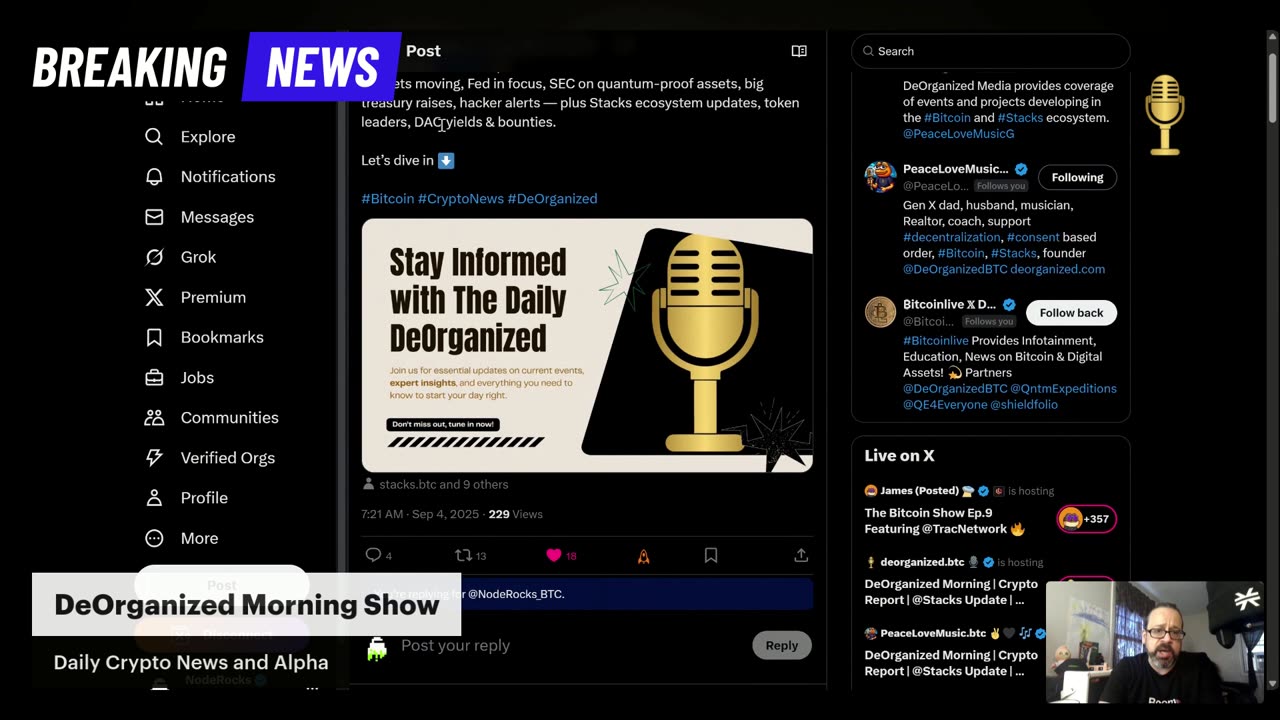1280x720 pixels.
Task: Click the @QE4Everyone mention
Action: point(945,404)
